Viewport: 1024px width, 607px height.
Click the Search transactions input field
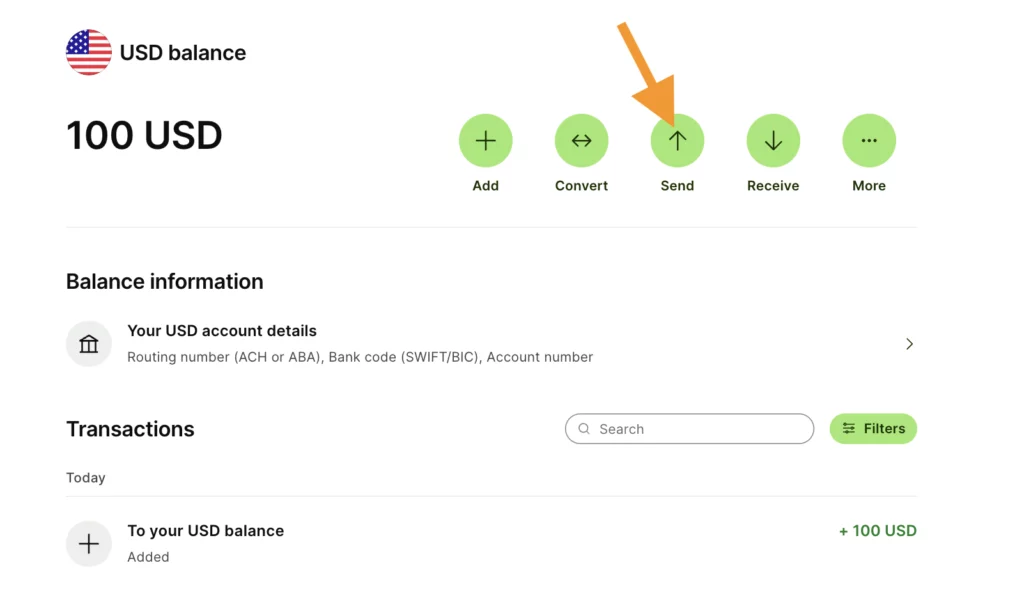[x=700, y=429]
